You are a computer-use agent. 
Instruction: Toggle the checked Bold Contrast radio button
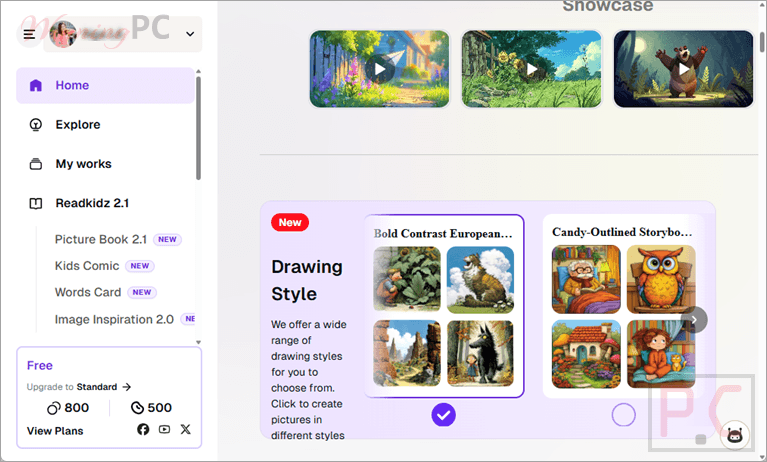[444, 415]
